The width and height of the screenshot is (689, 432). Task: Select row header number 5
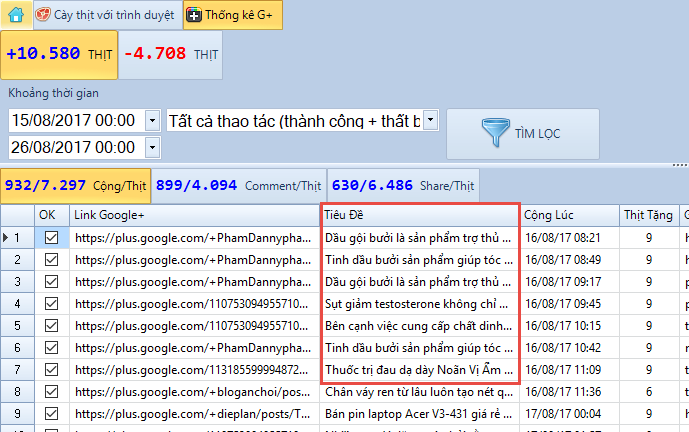click(18, 326)
